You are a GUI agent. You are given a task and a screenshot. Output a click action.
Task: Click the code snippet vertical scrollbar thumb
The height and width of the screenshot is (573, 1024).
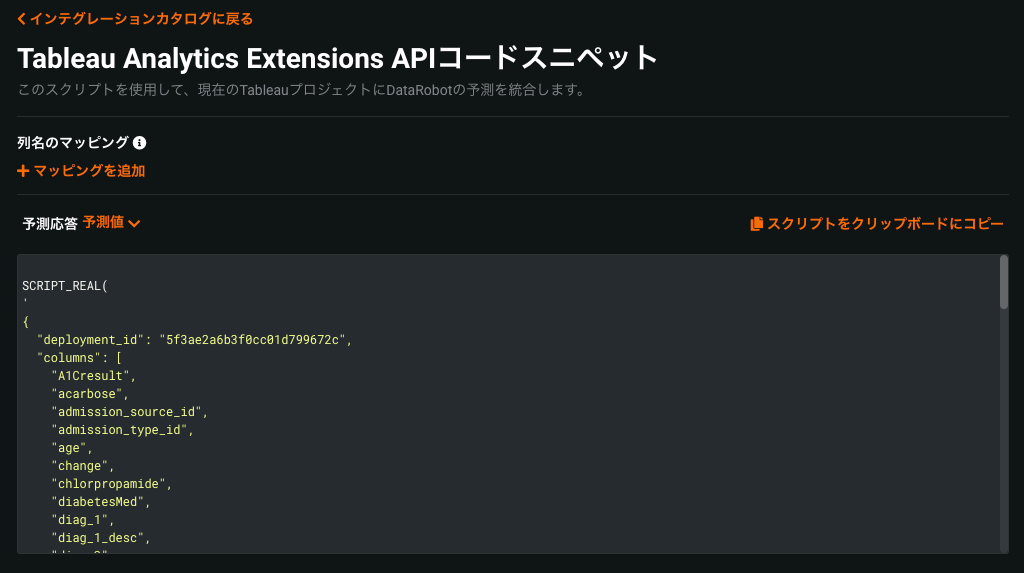pyautogui.click(x=1003, y=283)
